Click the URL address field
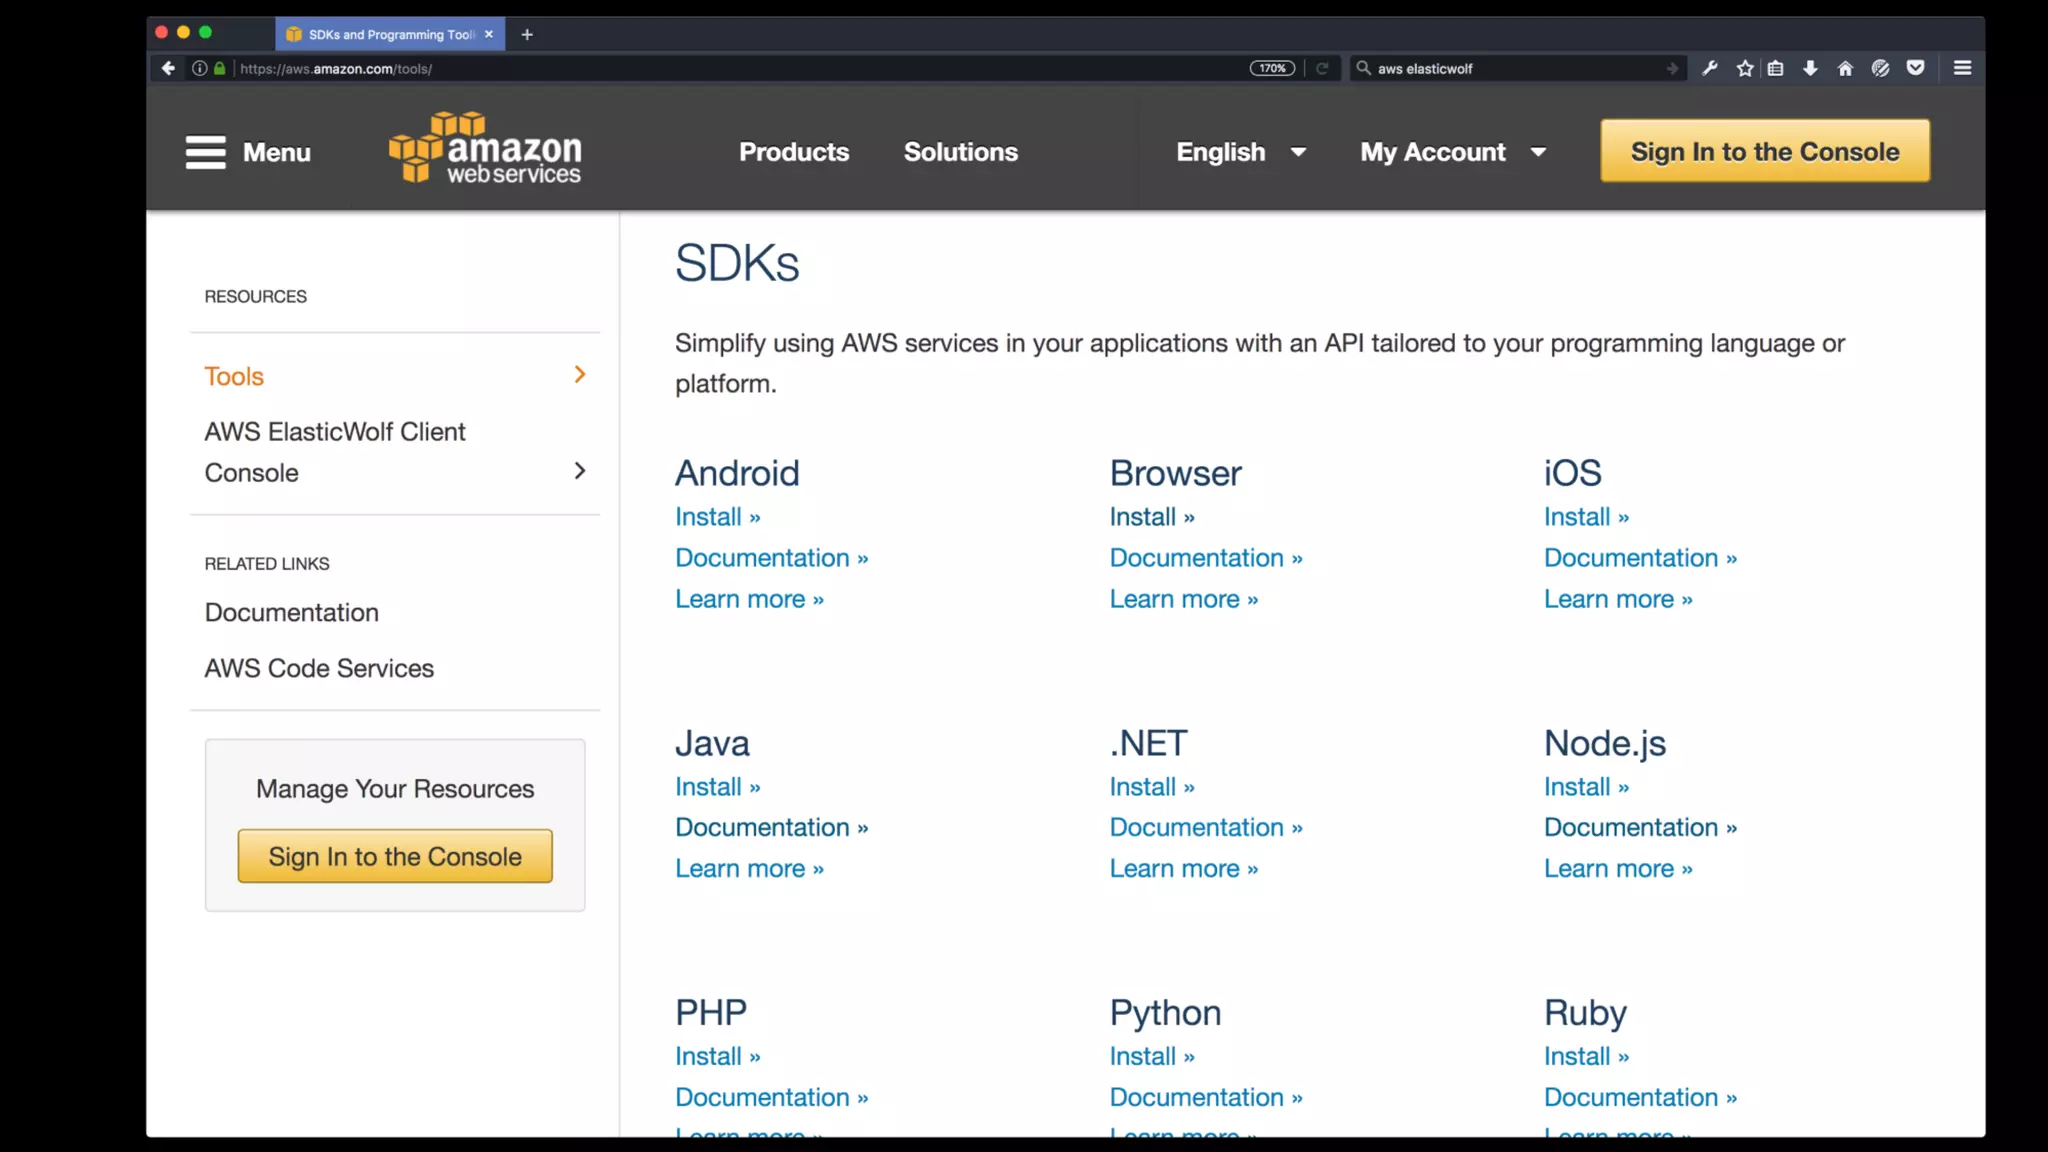Screen dimensions: 2048x1152 [x=740, y=68]
